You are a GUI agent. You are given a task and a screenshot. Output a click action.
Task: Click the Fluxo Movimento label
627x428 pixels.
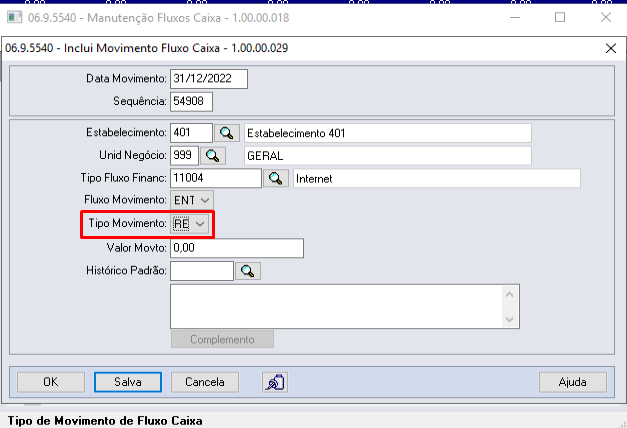pos(125,200)
